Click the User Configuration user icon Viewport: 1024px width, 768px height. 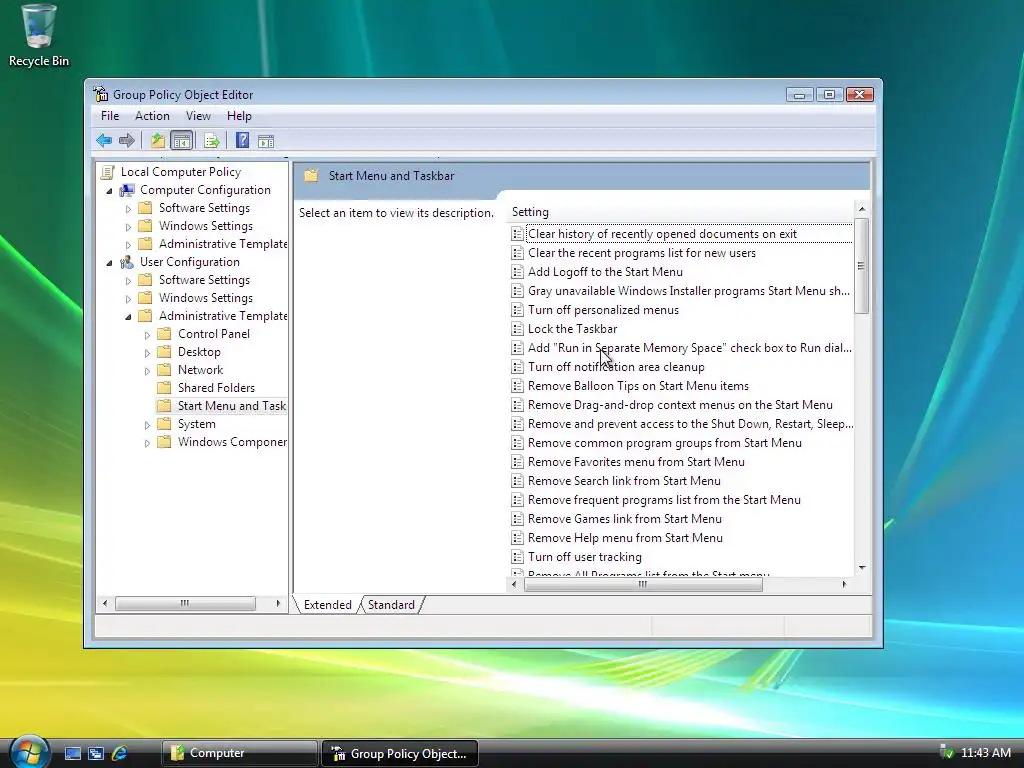point(127,262)
